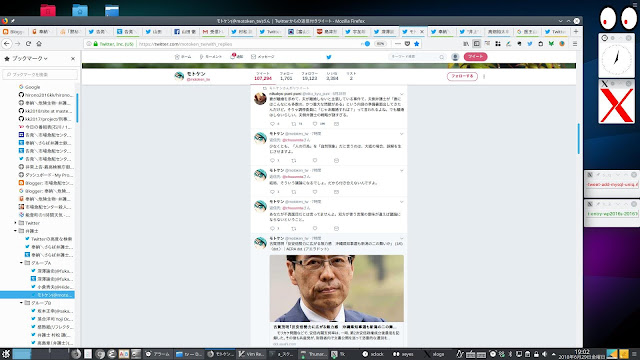
Task: Click the red ツイート button
Action: [x=475, y=57]
